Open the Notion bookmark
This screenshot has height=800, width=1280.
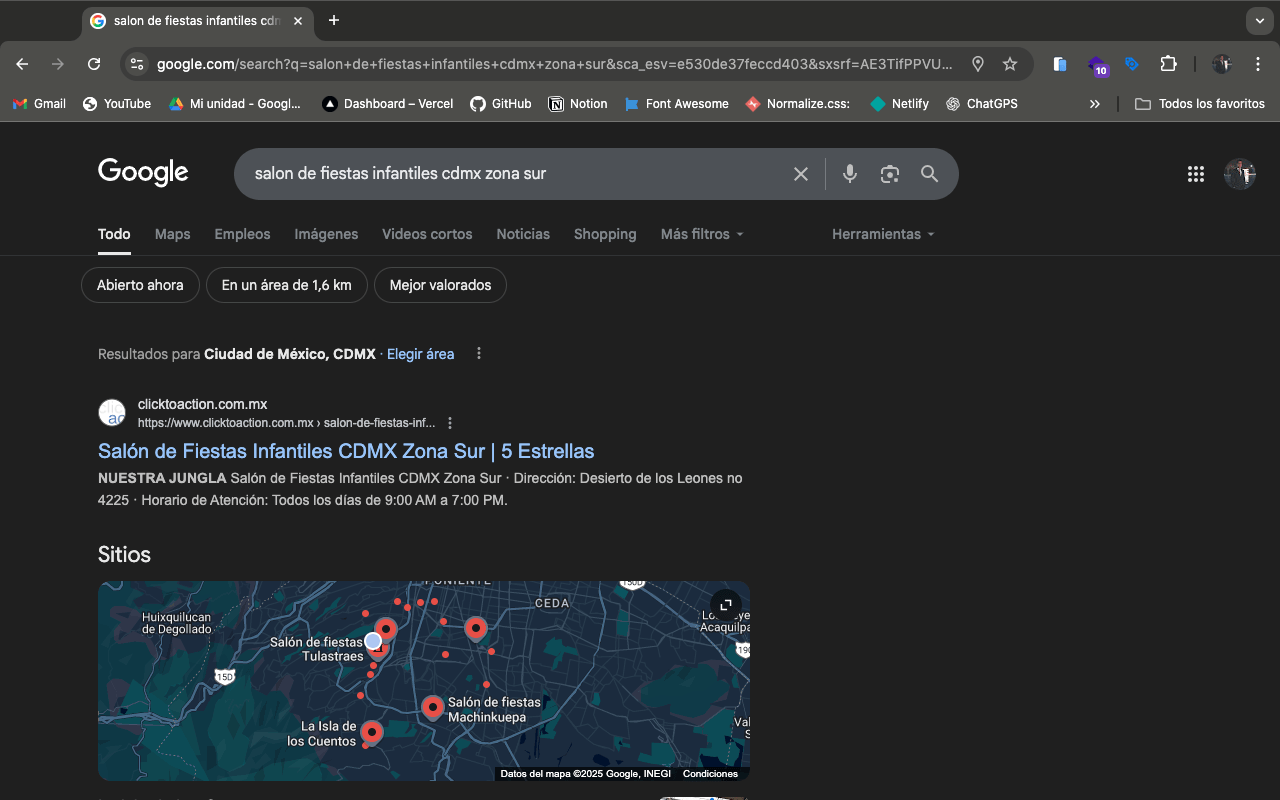[578, 104]
